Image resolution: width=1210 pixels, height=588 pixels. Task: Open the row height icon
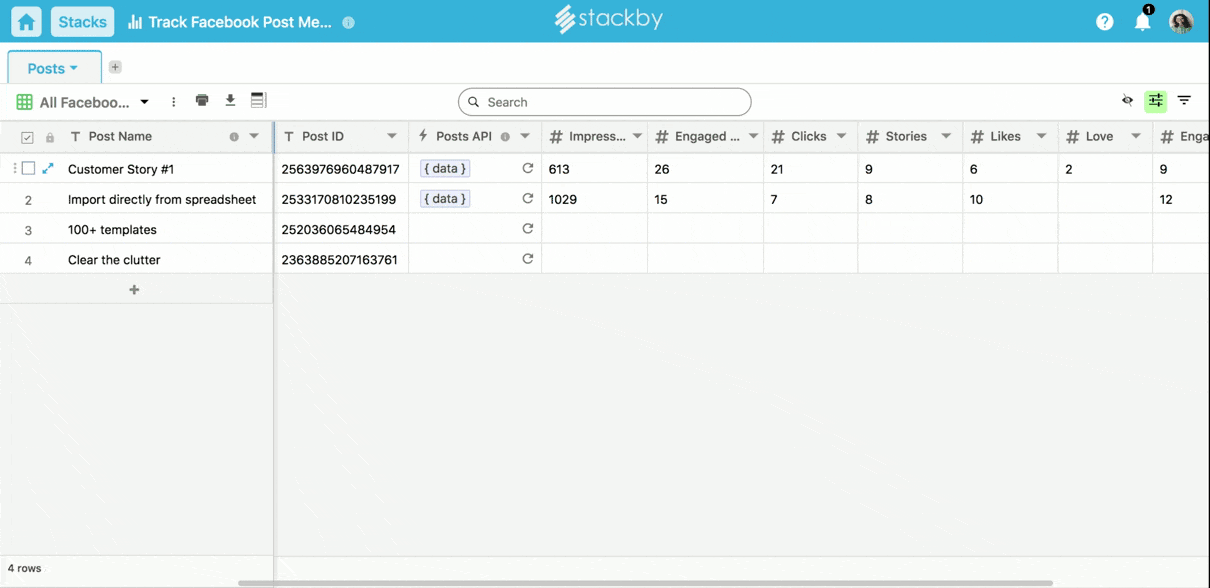pyautogui.click(x=258, y=101)
